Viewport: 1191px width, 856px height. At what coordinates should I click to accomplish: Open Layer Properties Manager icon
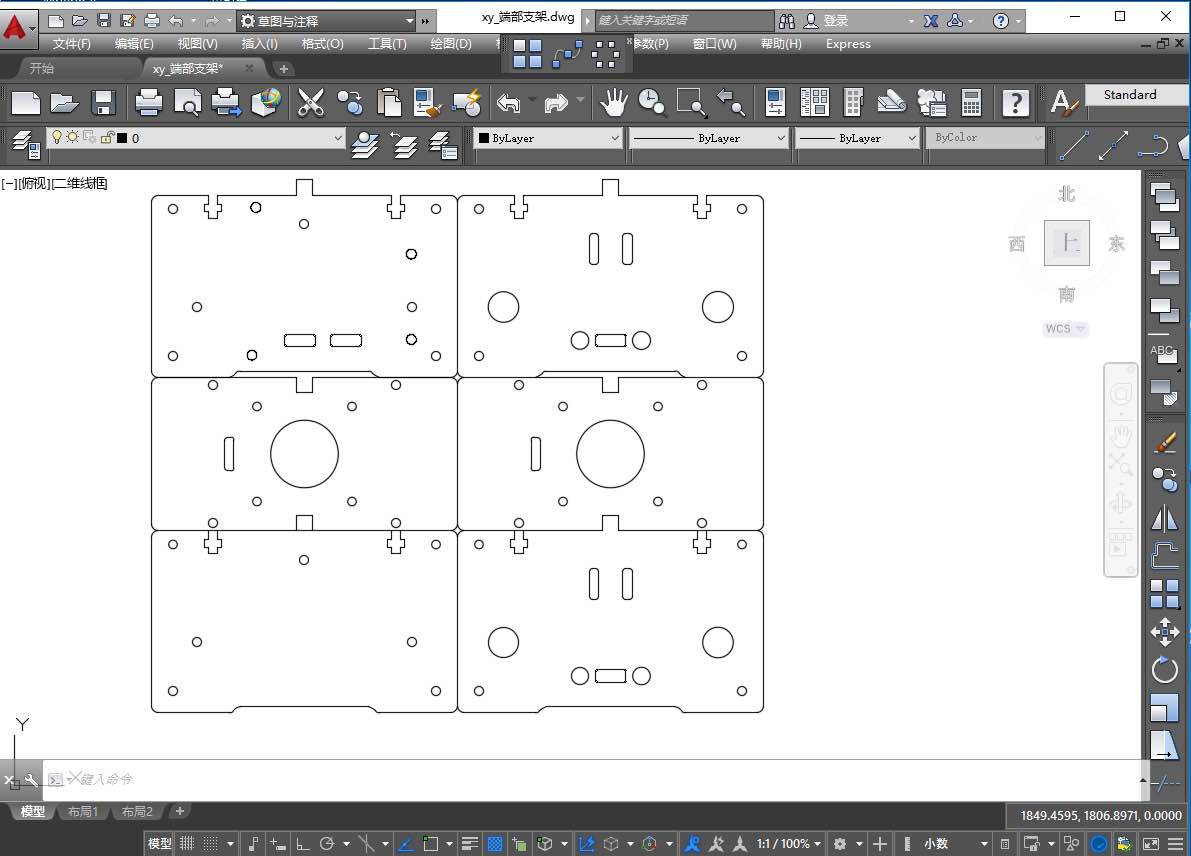[26, 143]
